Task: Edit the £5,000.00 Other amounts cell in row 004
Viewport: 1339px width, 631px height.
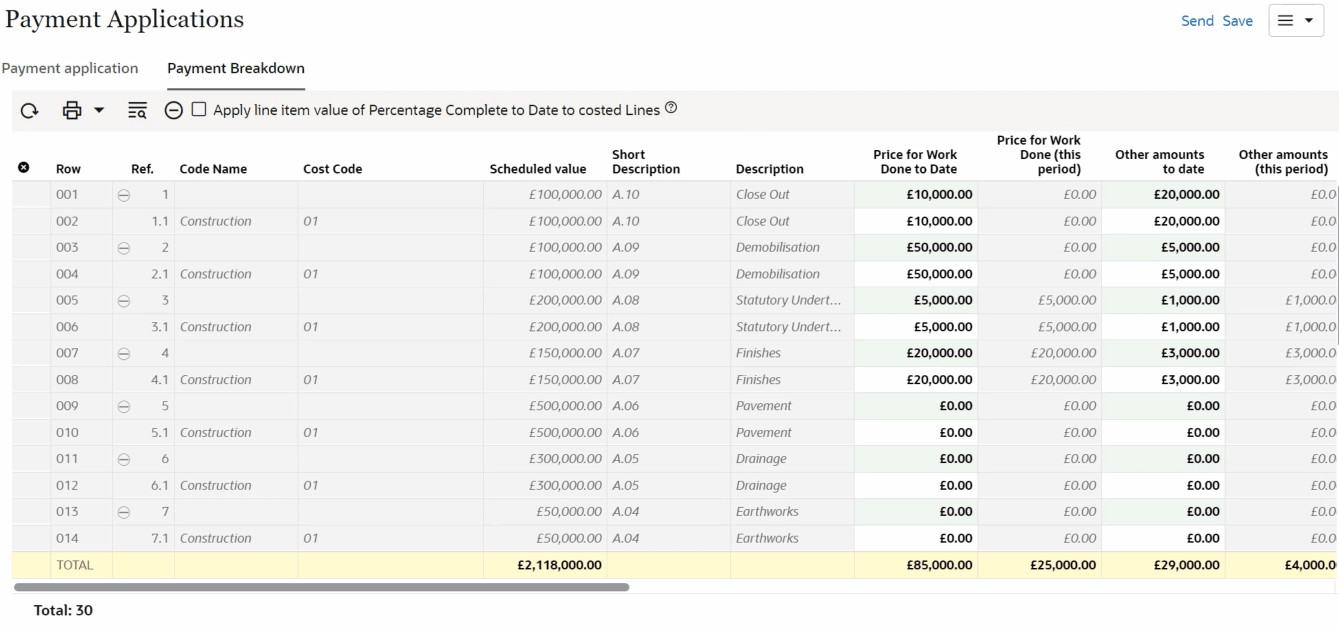Action: (1163, 274)
